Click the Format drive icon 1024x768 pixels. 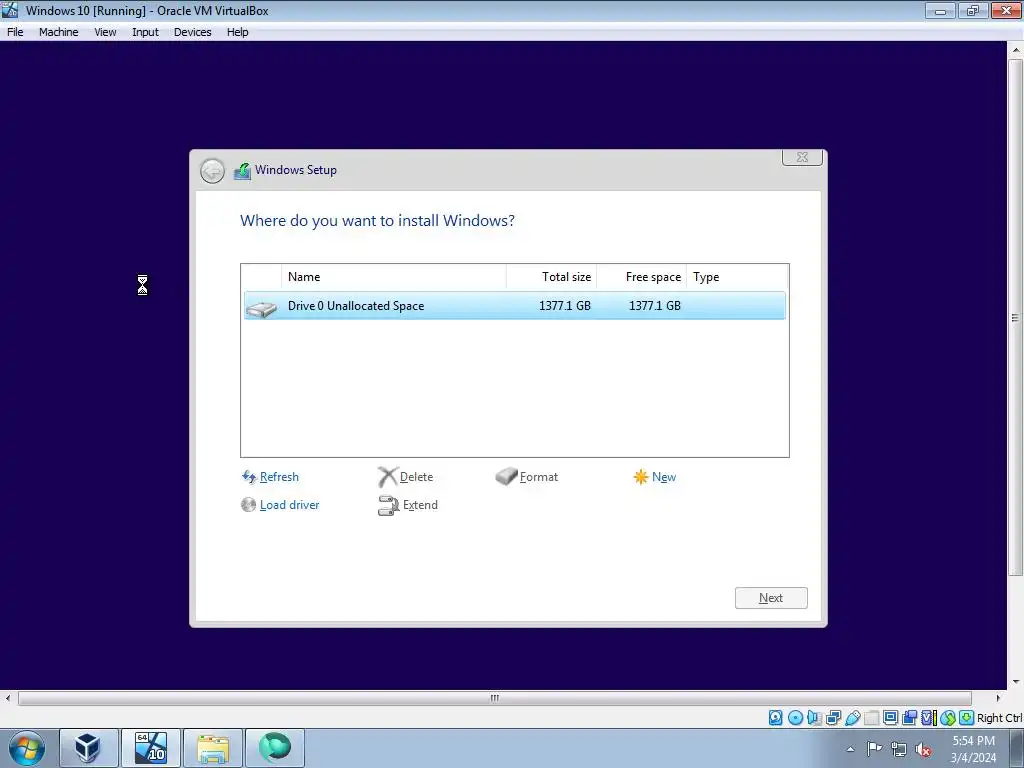pos(506,477)
